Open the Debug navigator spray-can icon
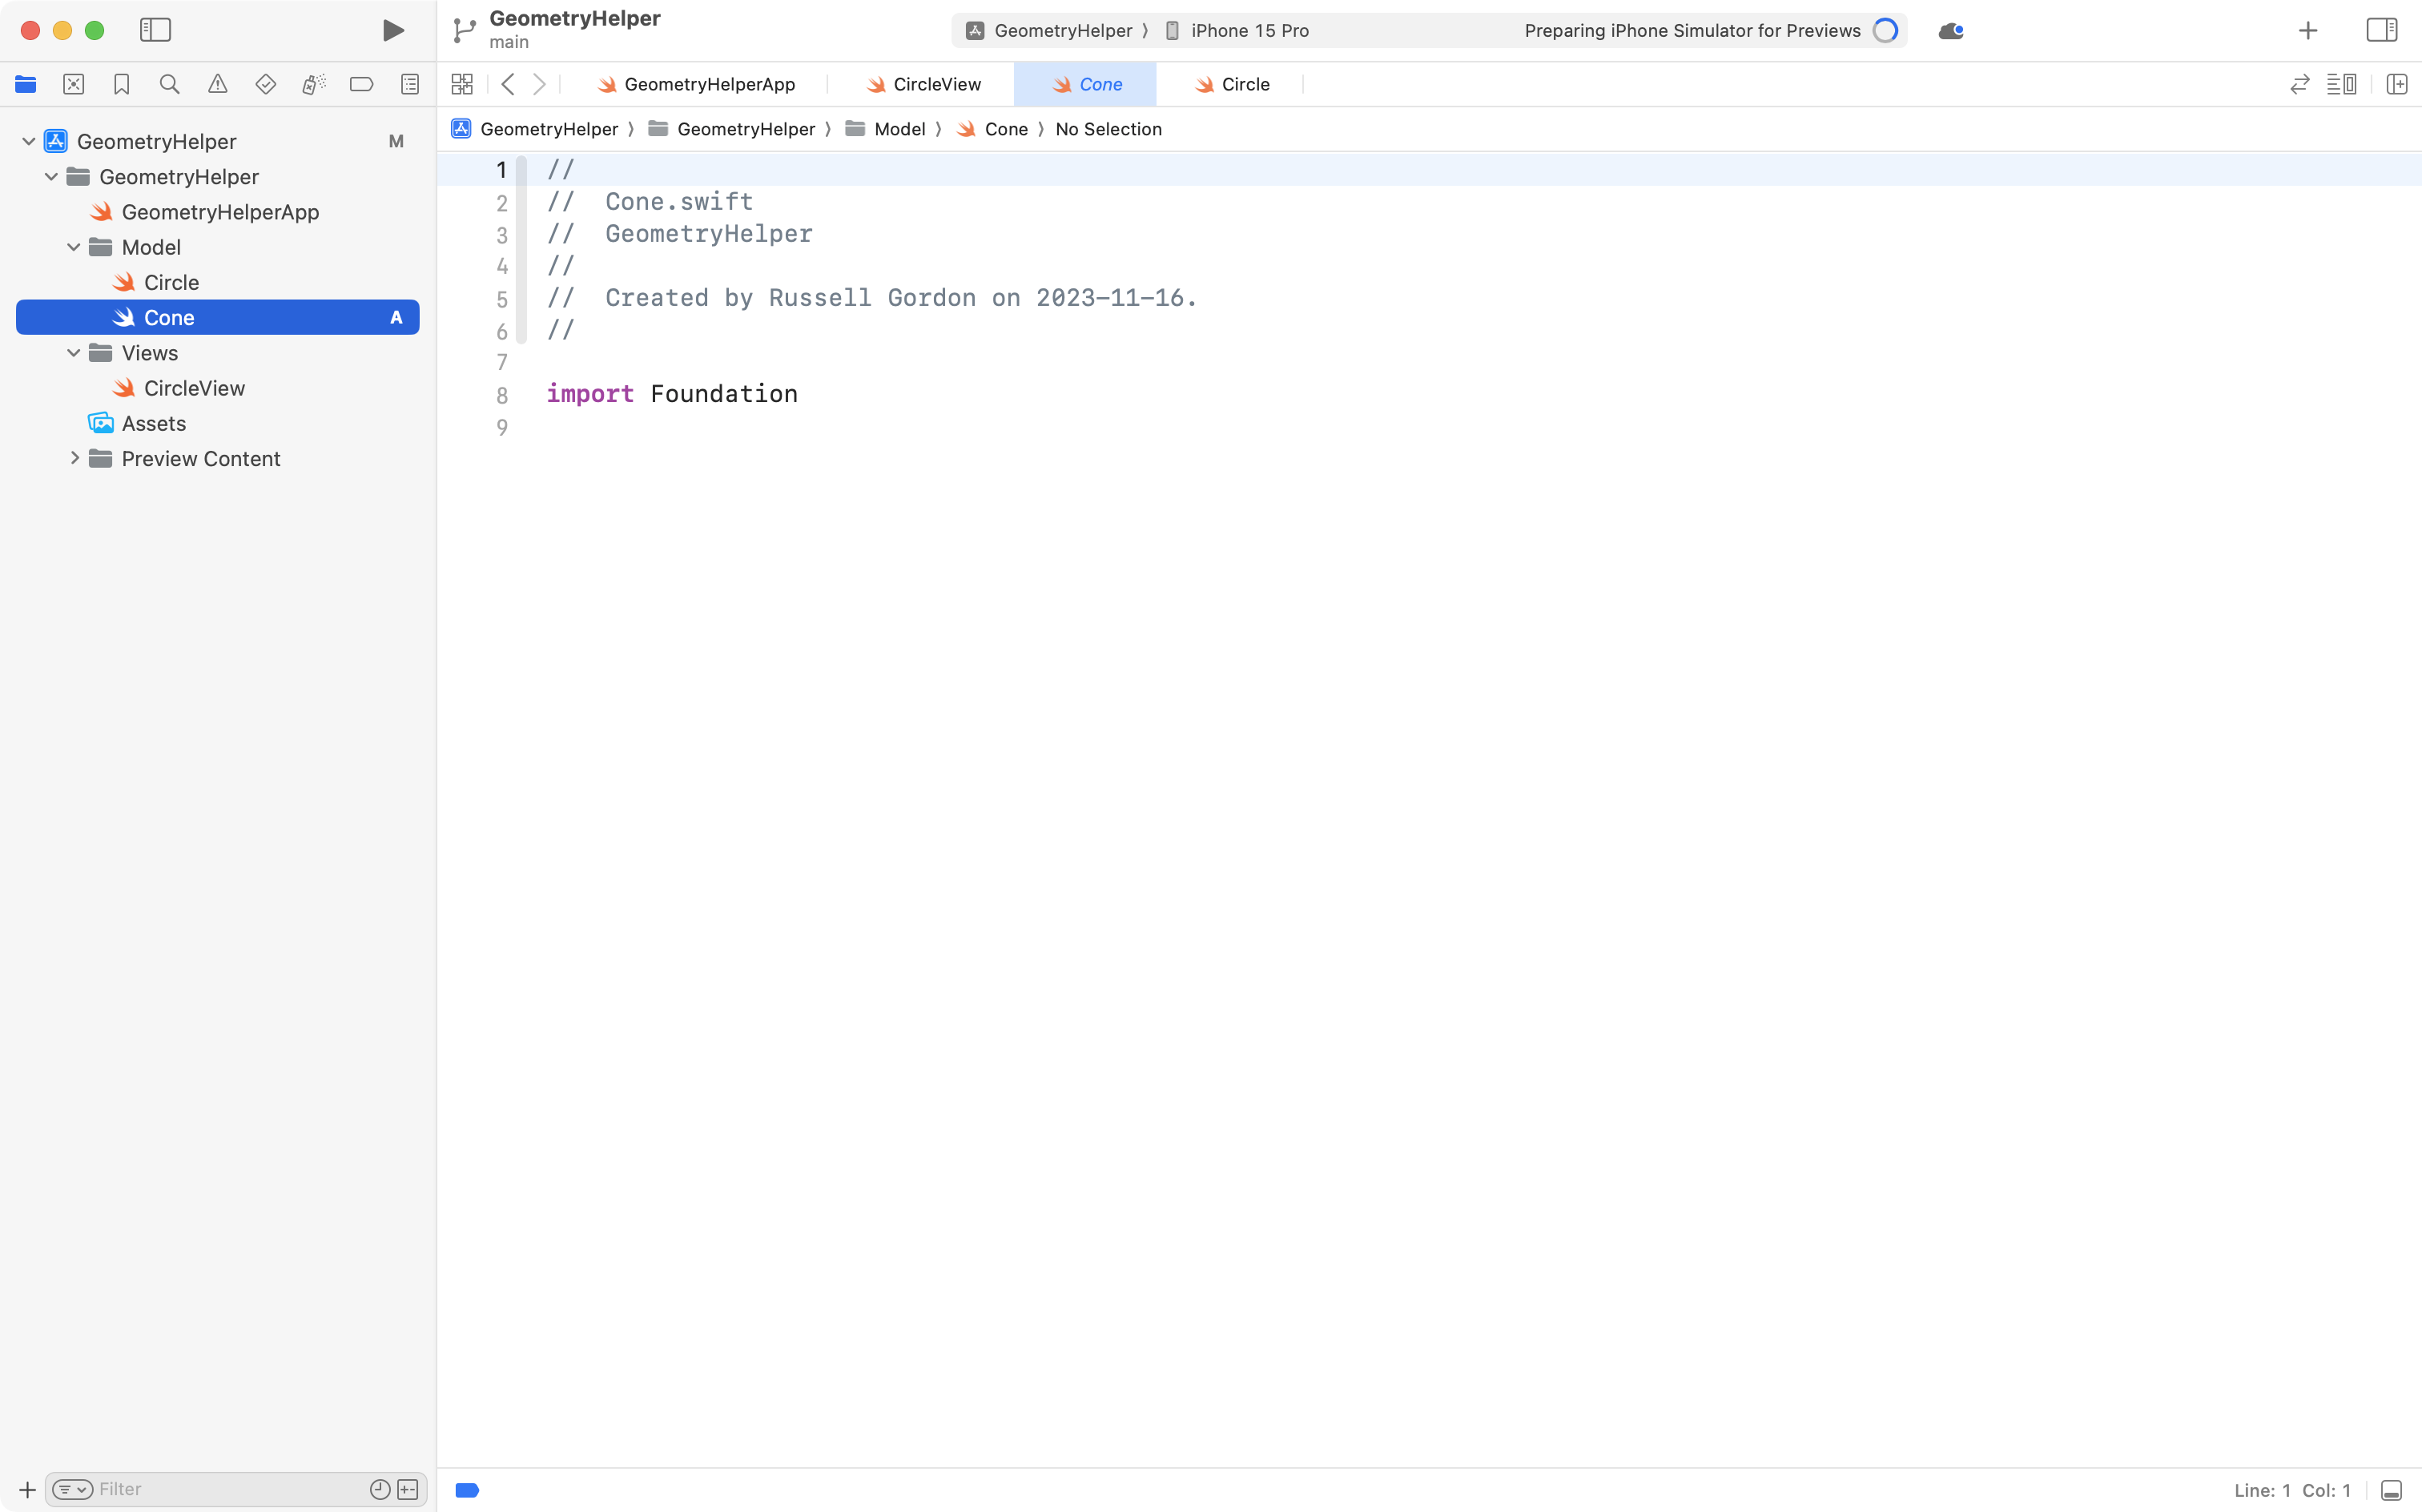The width and height of the screenshot is (2422, 1512). 313,84
